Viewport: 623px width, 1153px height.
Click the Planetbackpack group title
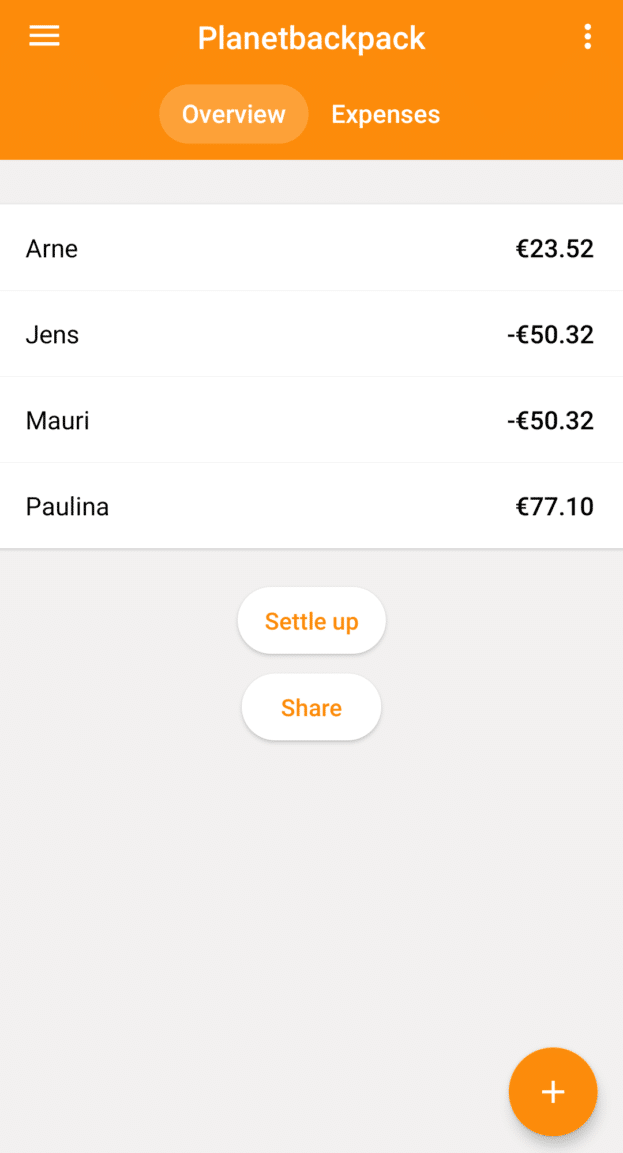pyautogui.click(x=311, y=38)
